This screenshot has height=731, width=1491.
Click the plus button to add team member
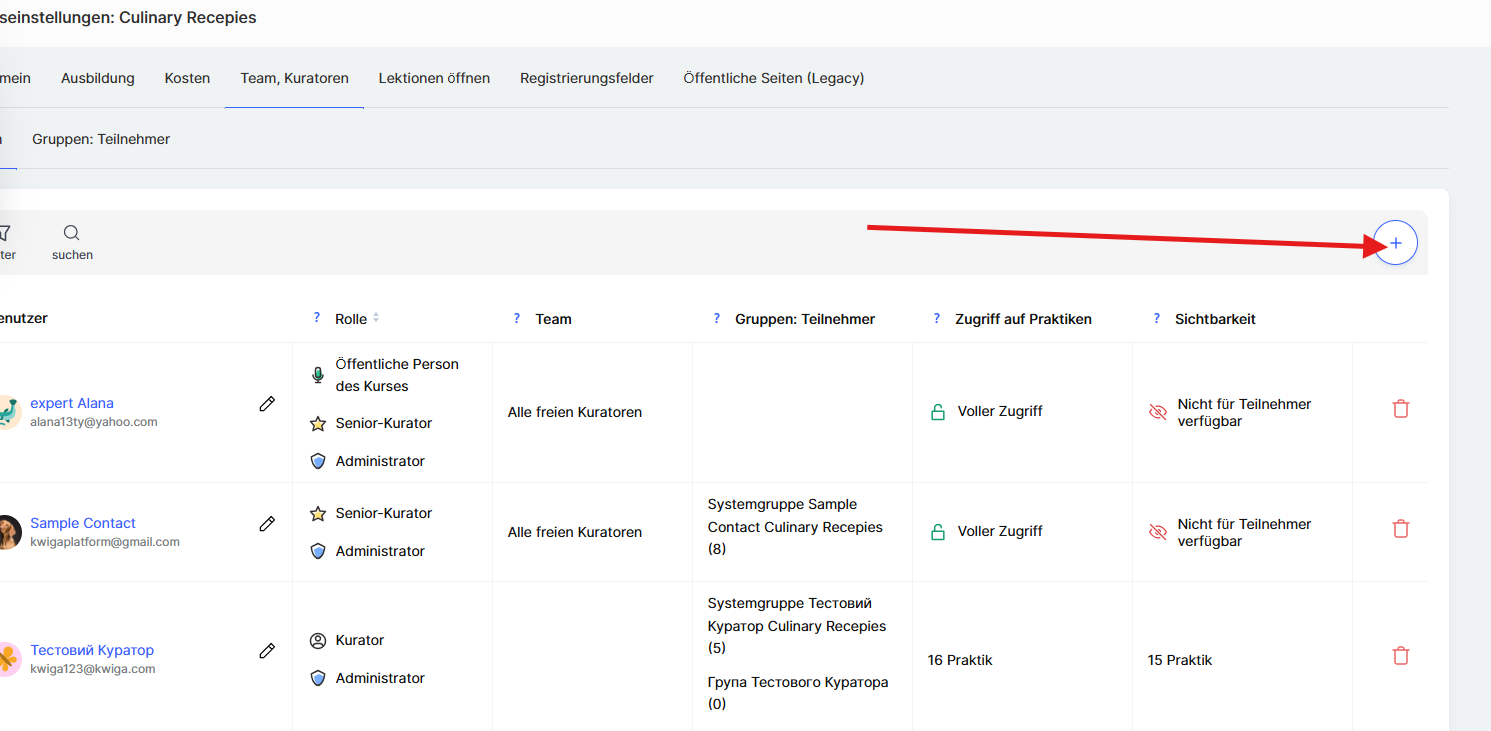[1395, 243]
